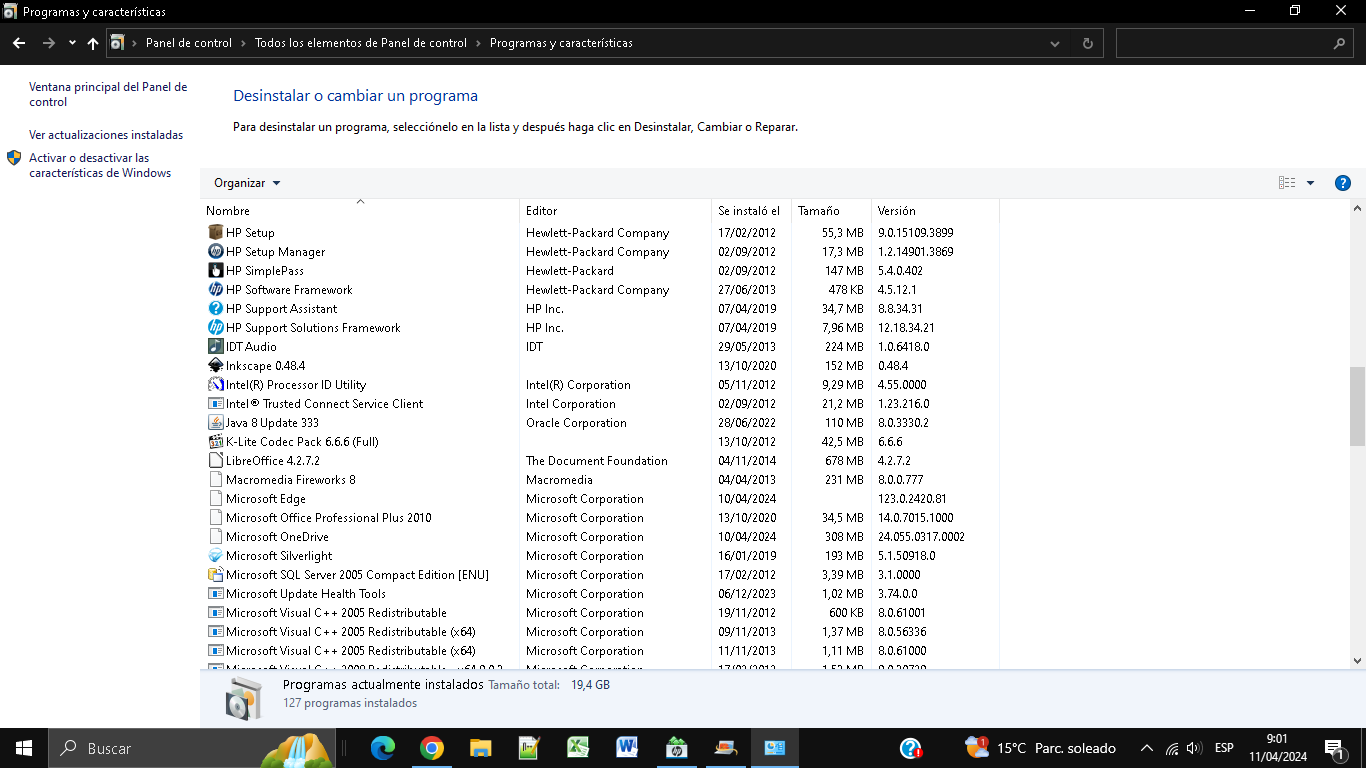Click the Control Panel search field

coord(1236,43)
